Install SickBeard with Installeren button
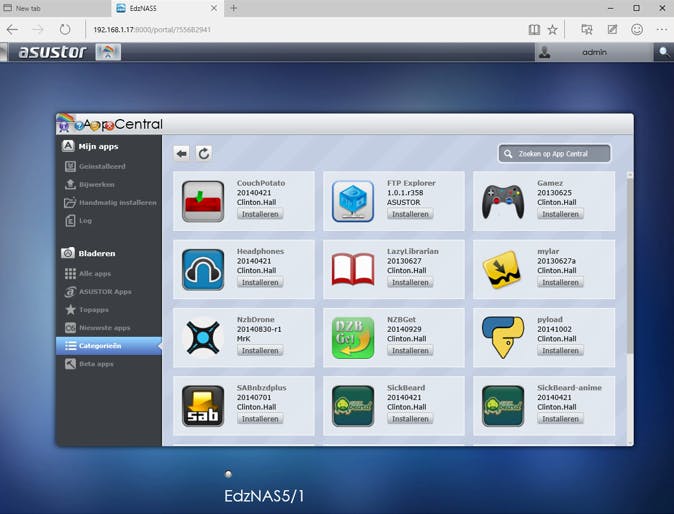674x514 pixels. 410,419
